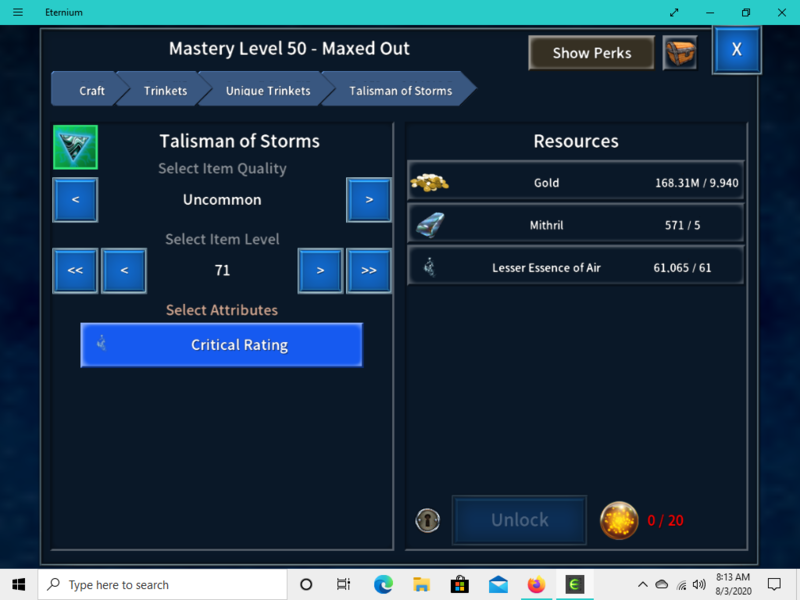The width and height of the screenshot is (800, 600).
Task: Click the padlock icon beside Unlock
Action: [428, 520]
